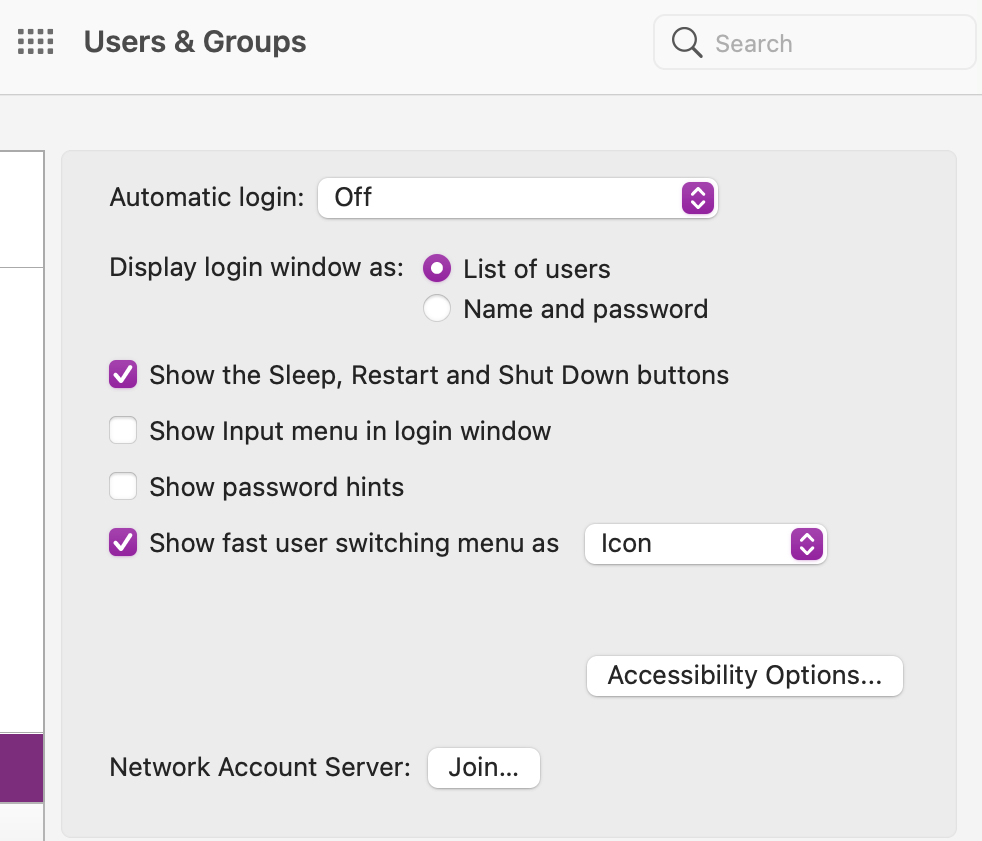Uncheck Show the Sleep, Restart and Shut Down buttons
This screenshot has width=982, height=841.
tap(123, 376)
